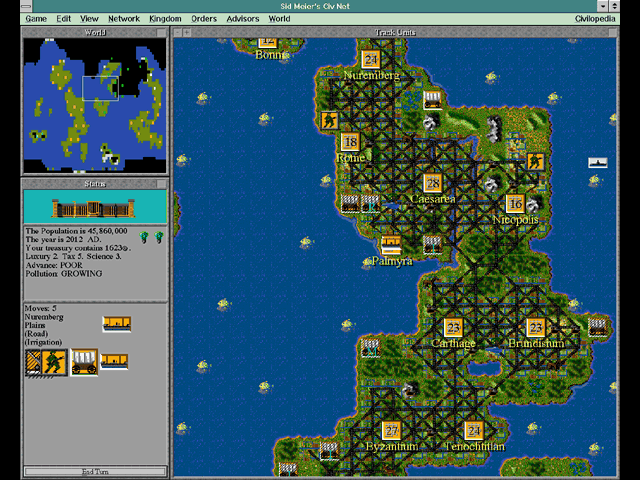Click the year is 2012 AD text

pos(63,240)
